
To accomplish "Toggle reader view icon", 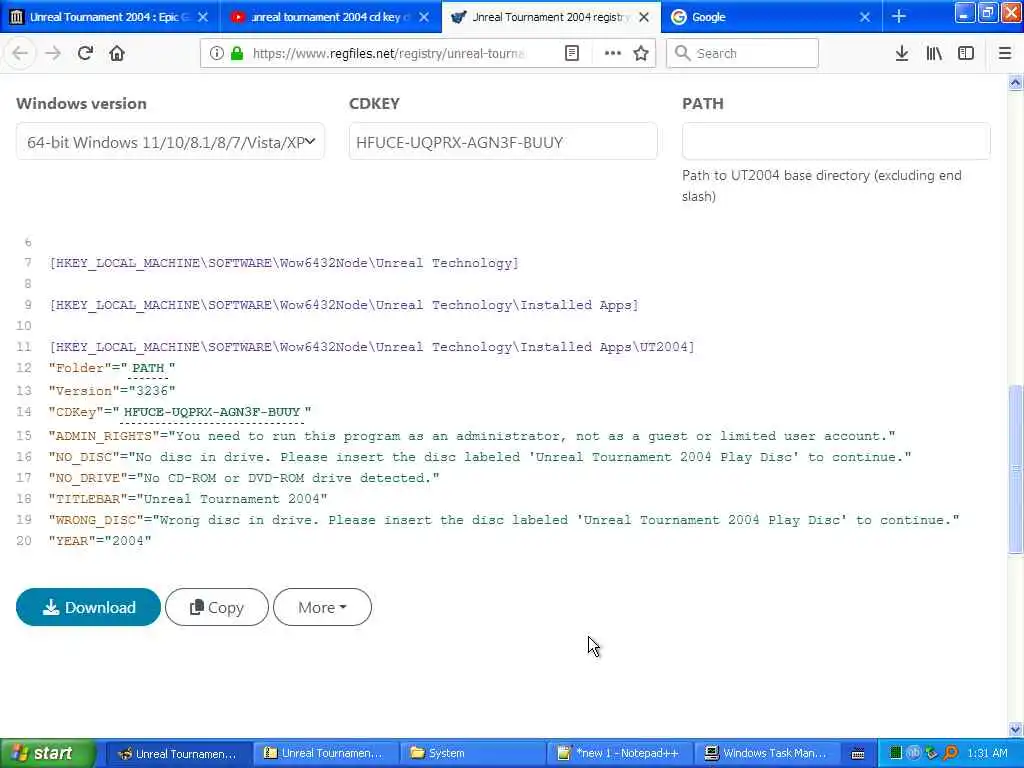I will point(571,54).
